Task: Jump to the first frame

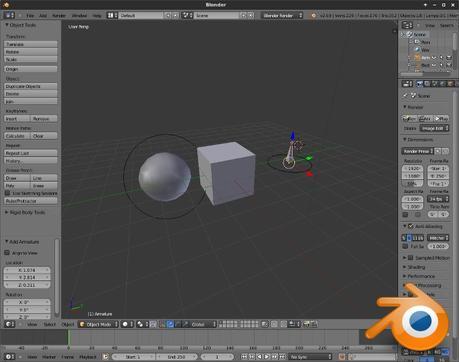Action: coord(244,357)
